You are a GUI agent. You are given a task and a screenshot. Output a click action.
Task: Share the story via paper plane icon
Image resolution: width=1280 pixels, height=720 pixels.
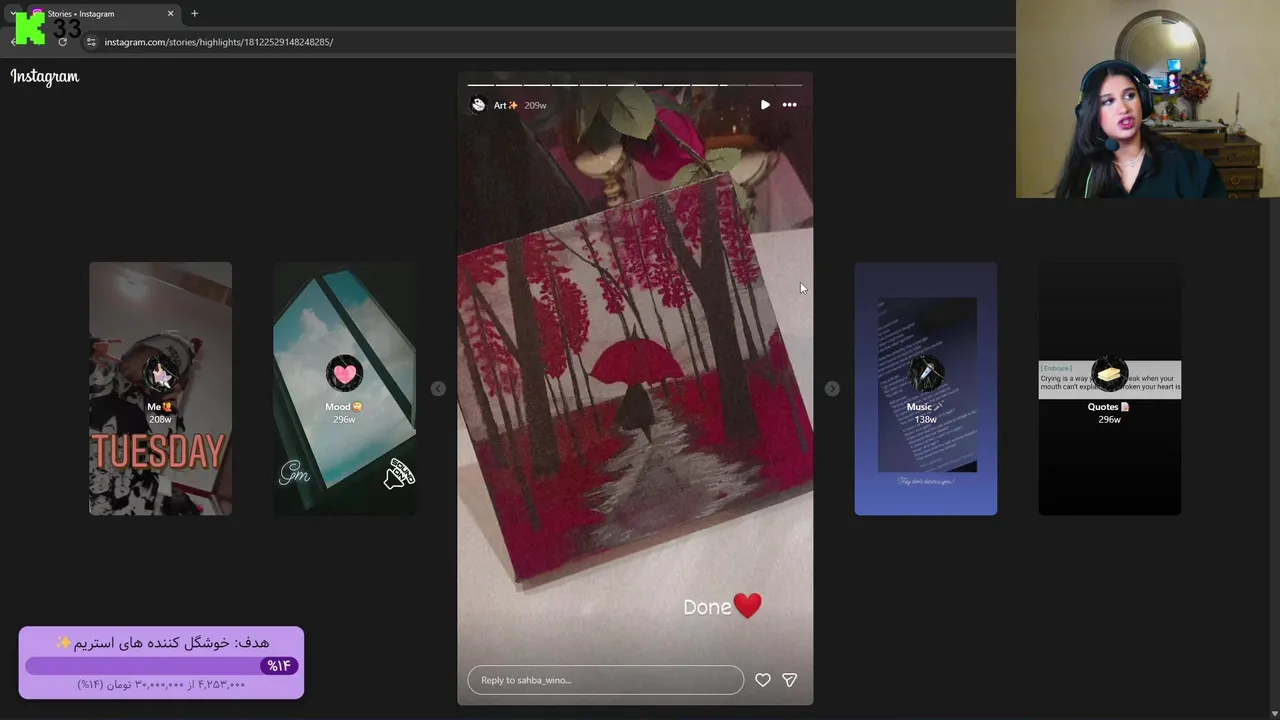[789, 680]
